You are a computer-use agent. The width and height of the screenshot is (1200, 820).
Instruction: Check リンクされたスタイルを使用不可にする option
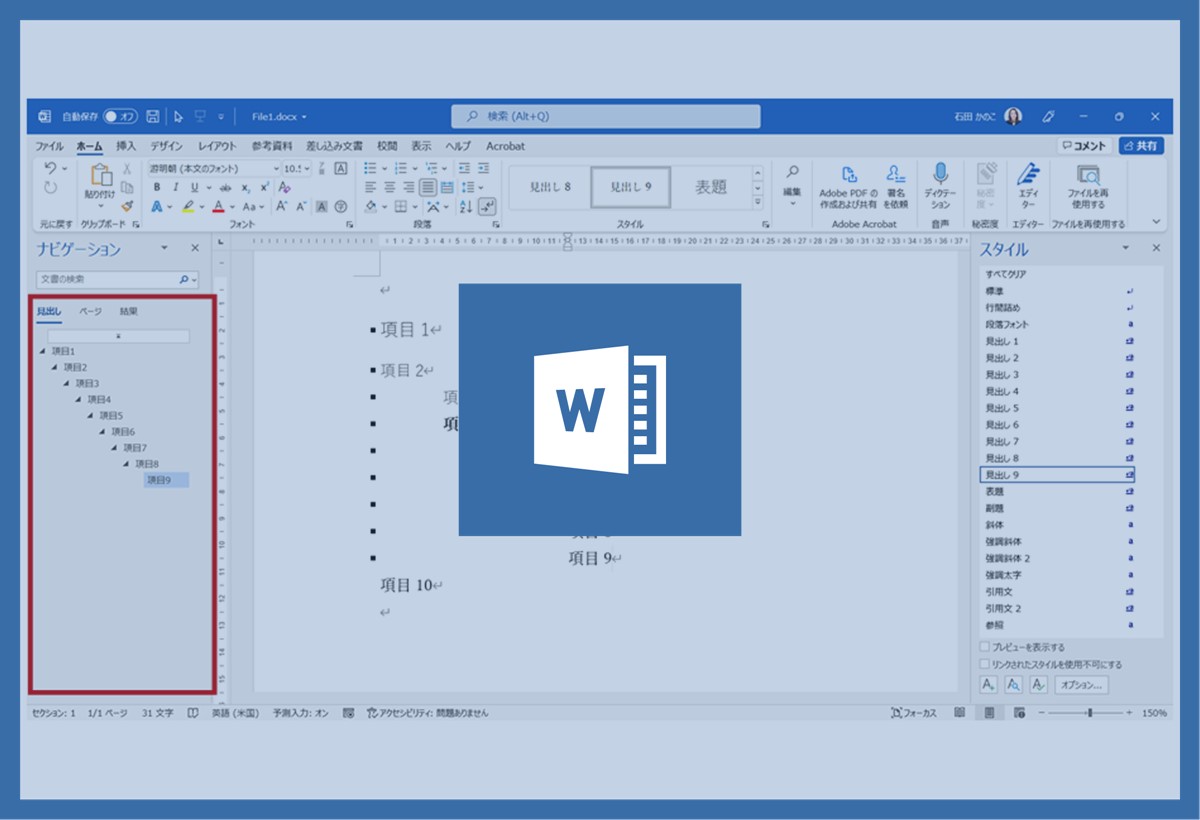(x=985, y=664)
